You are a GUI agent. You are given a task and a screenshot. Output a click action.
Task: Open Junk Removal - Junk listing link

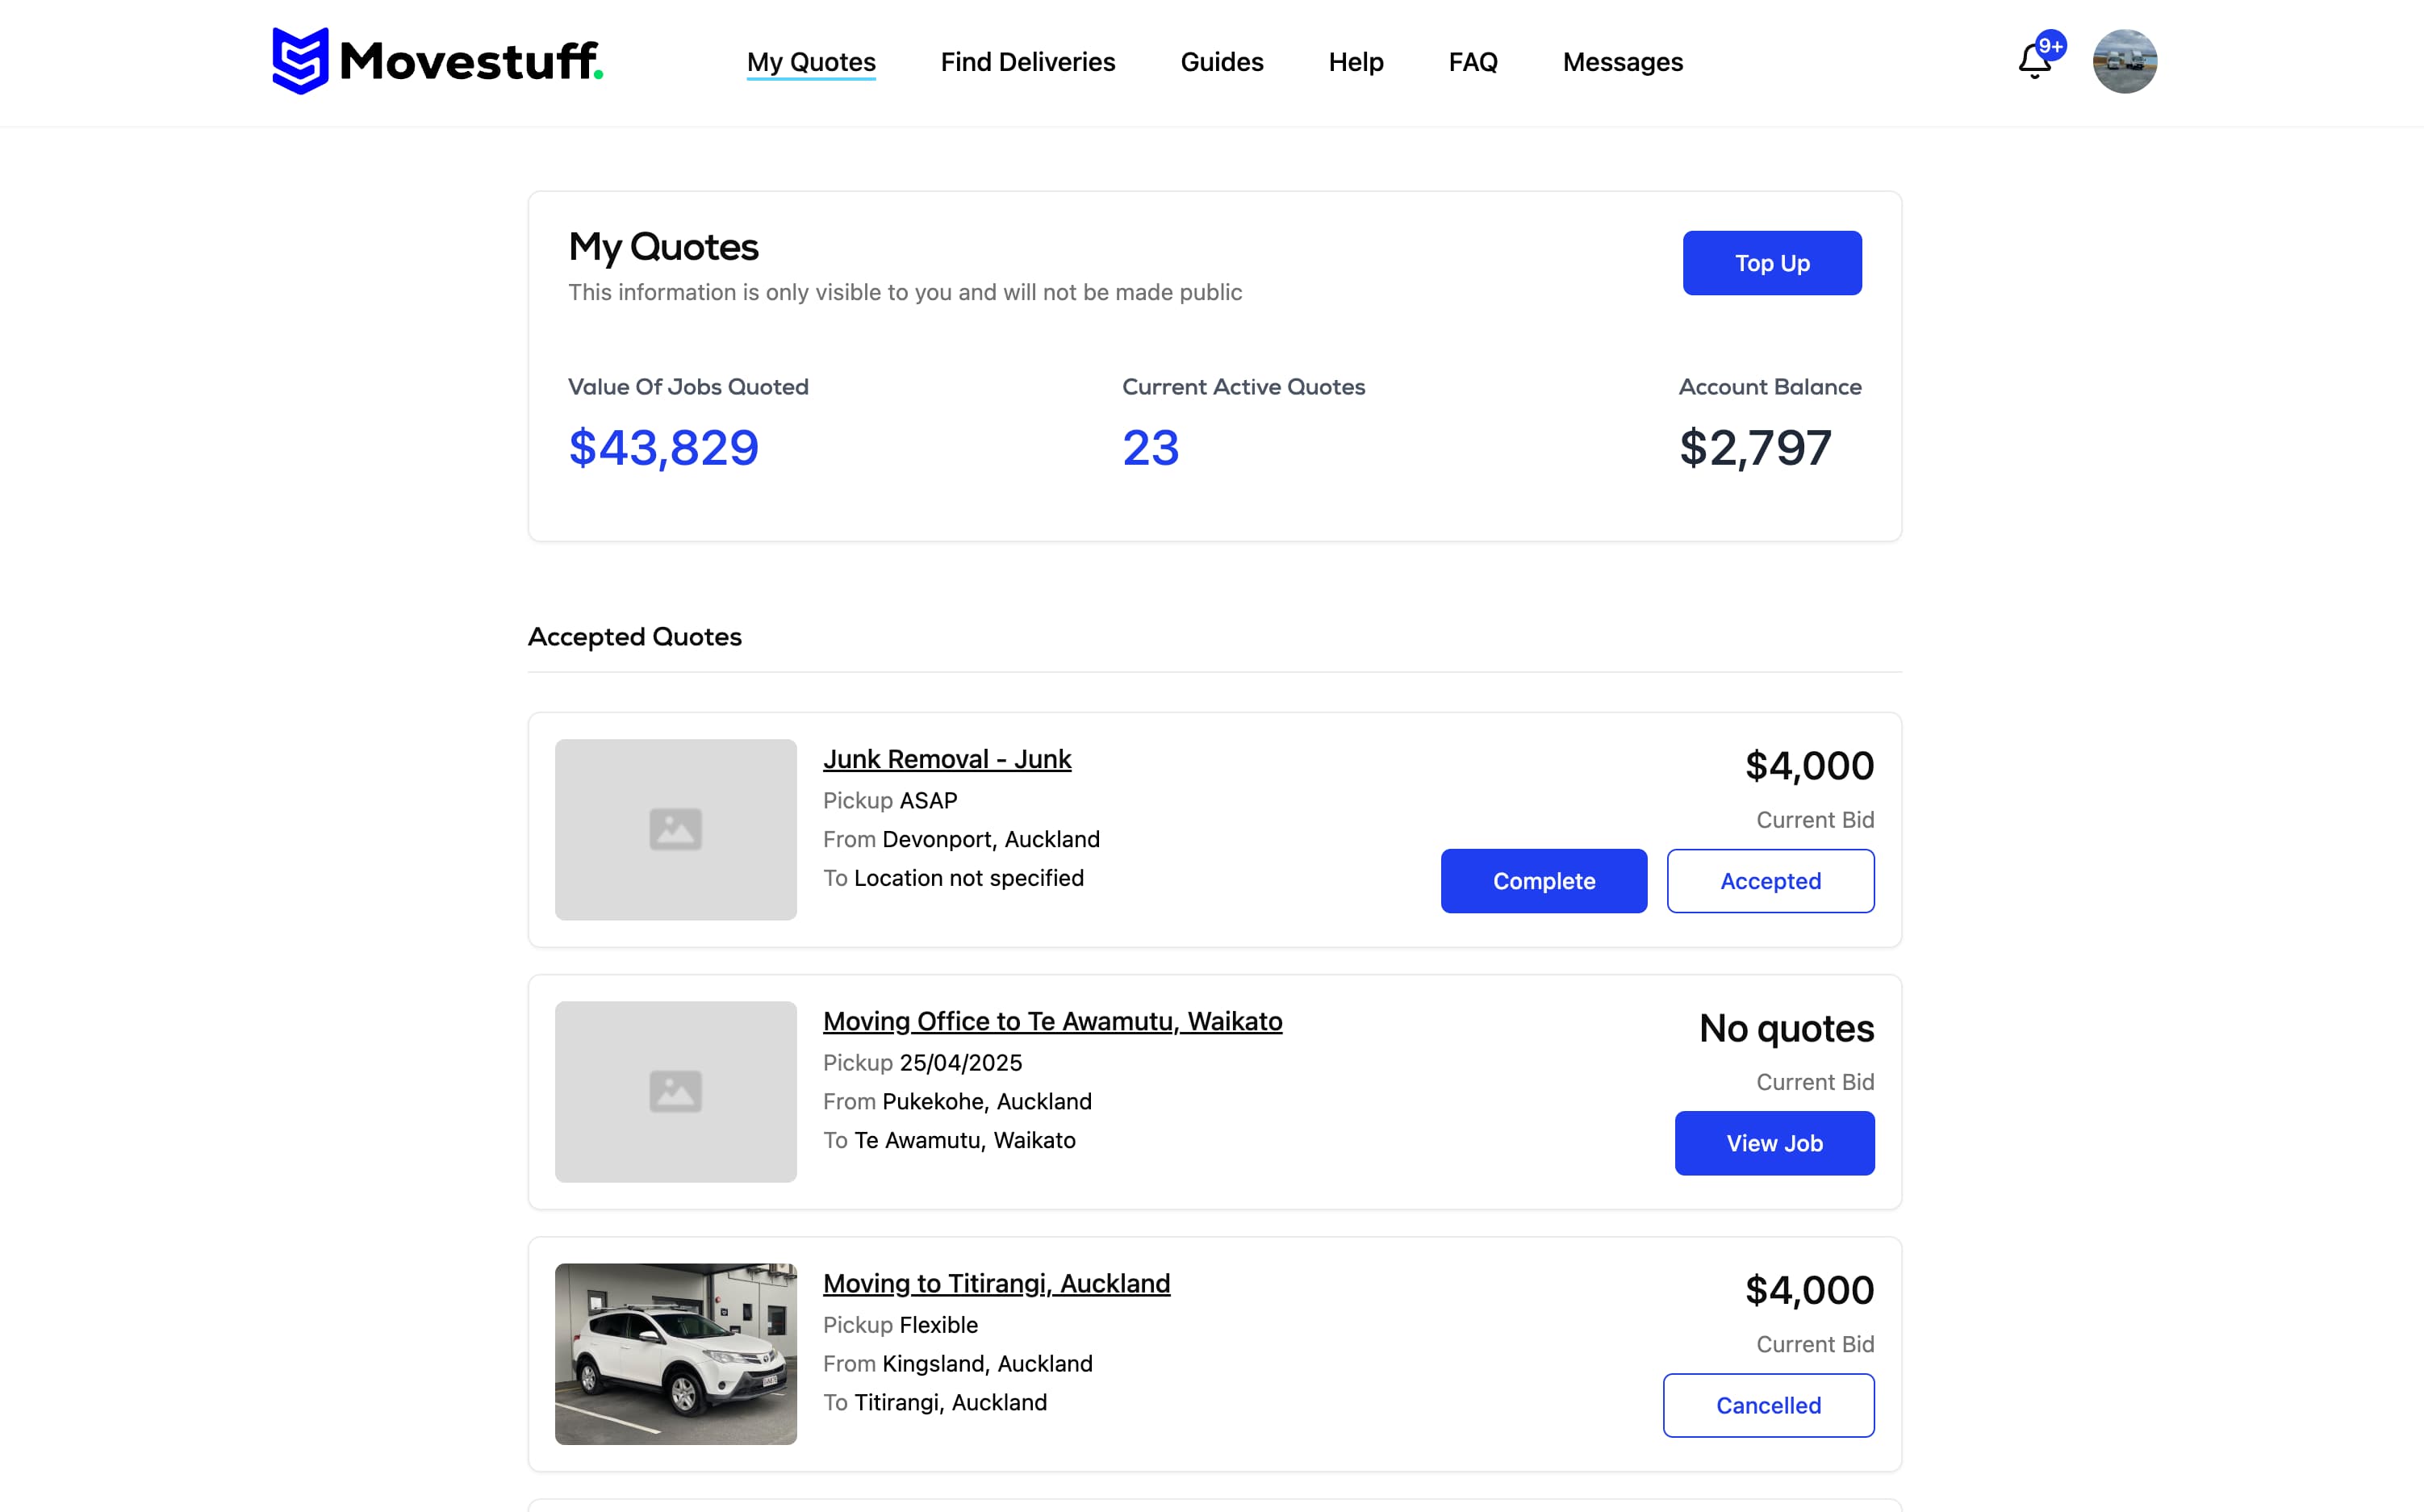pyautogui.click(x=946, y=759)
